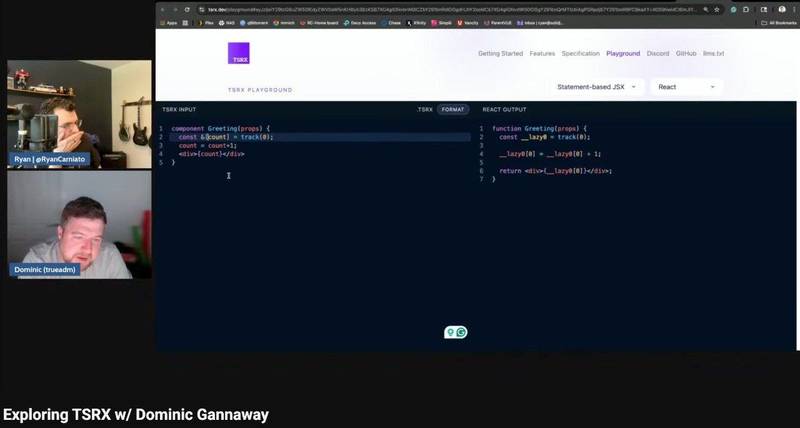Open the Simplii bookmark
The width and height of the screenshot is (800, 428).
coord(441,23)
